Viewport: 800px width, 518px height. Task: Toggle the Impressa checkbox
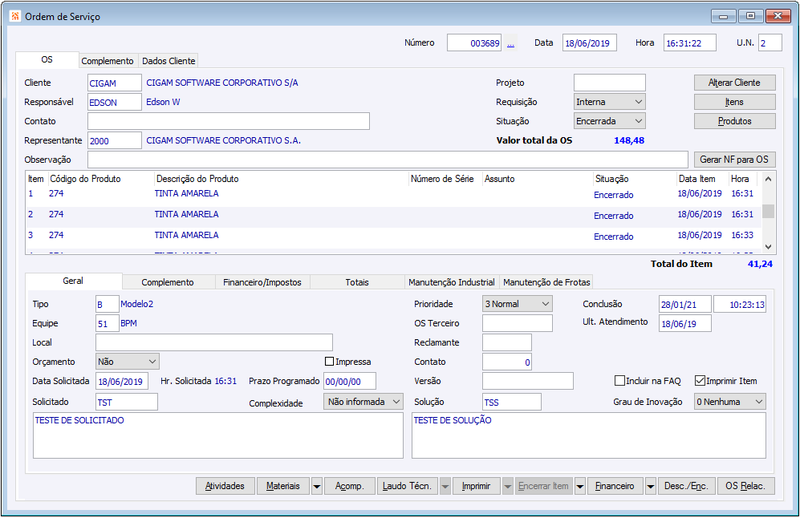coord(330,361)
